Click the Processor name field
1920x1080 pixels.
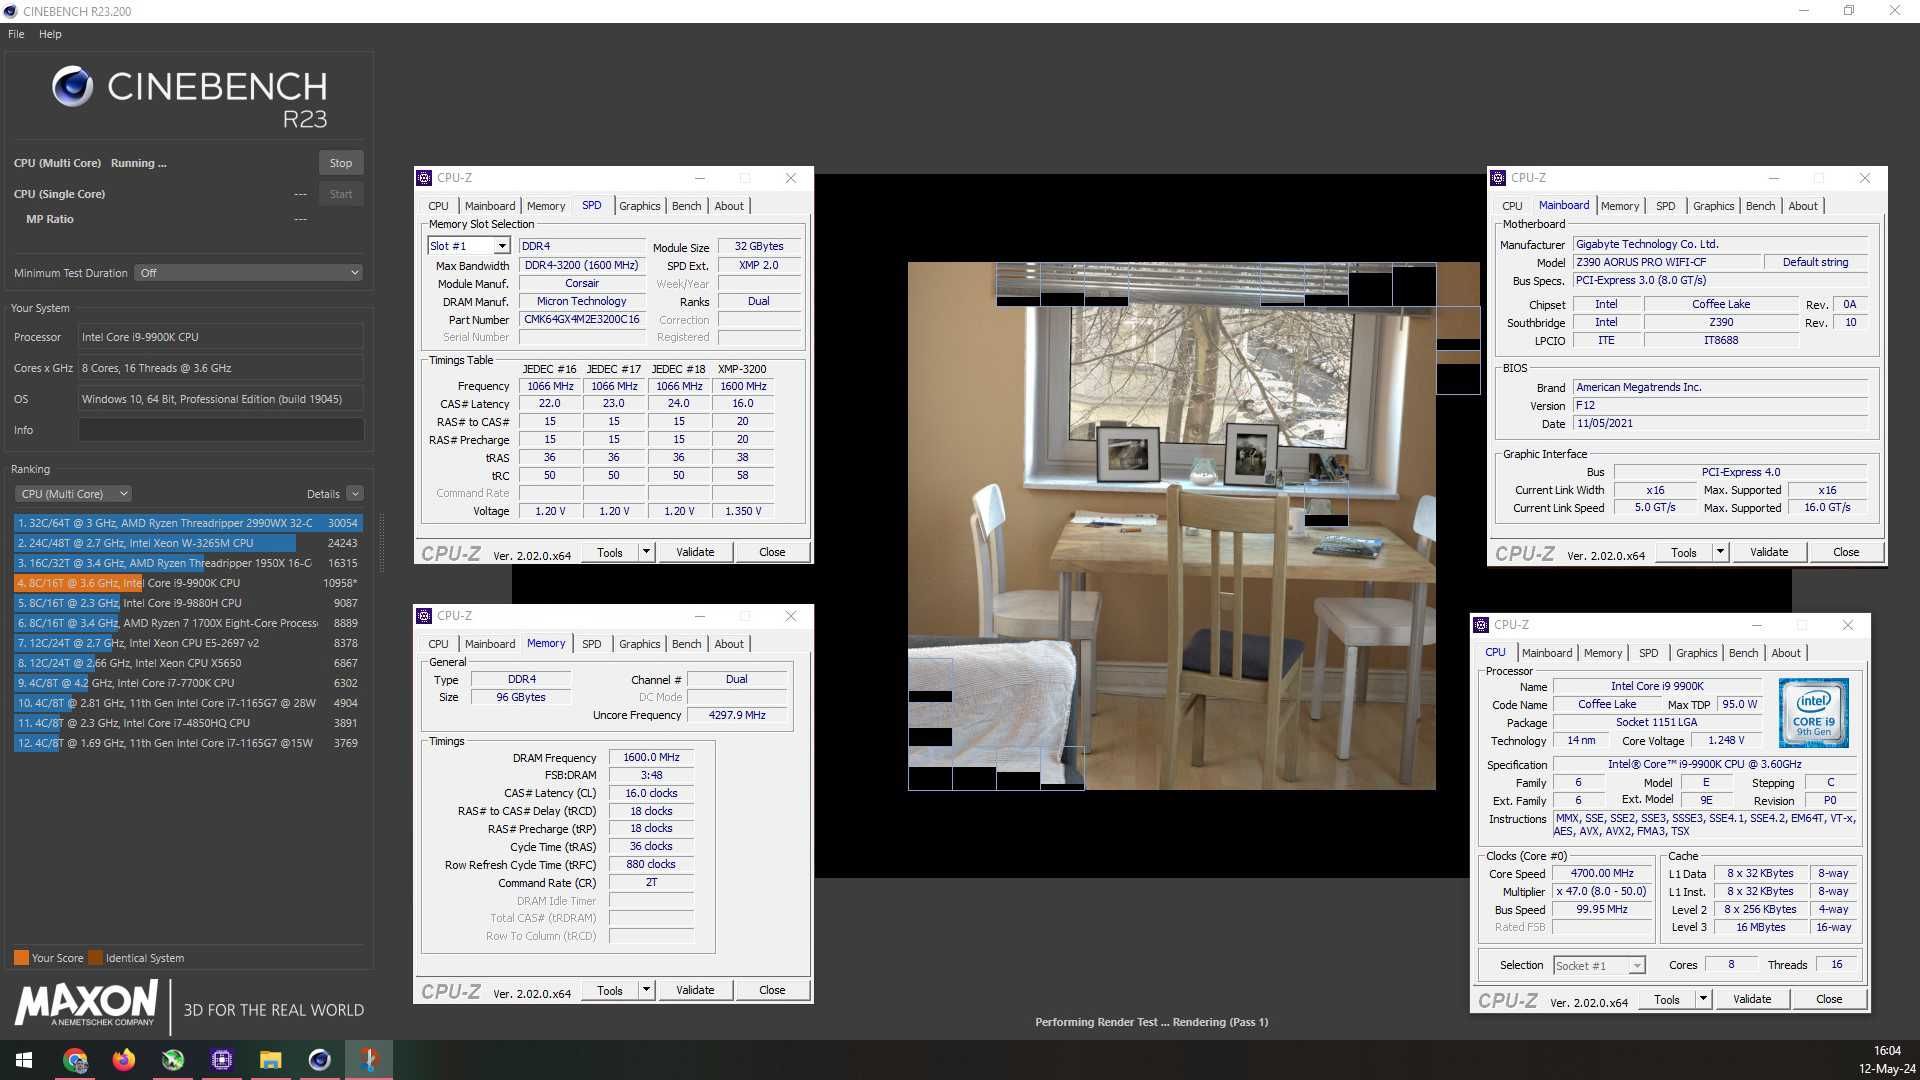click(221, 337)
